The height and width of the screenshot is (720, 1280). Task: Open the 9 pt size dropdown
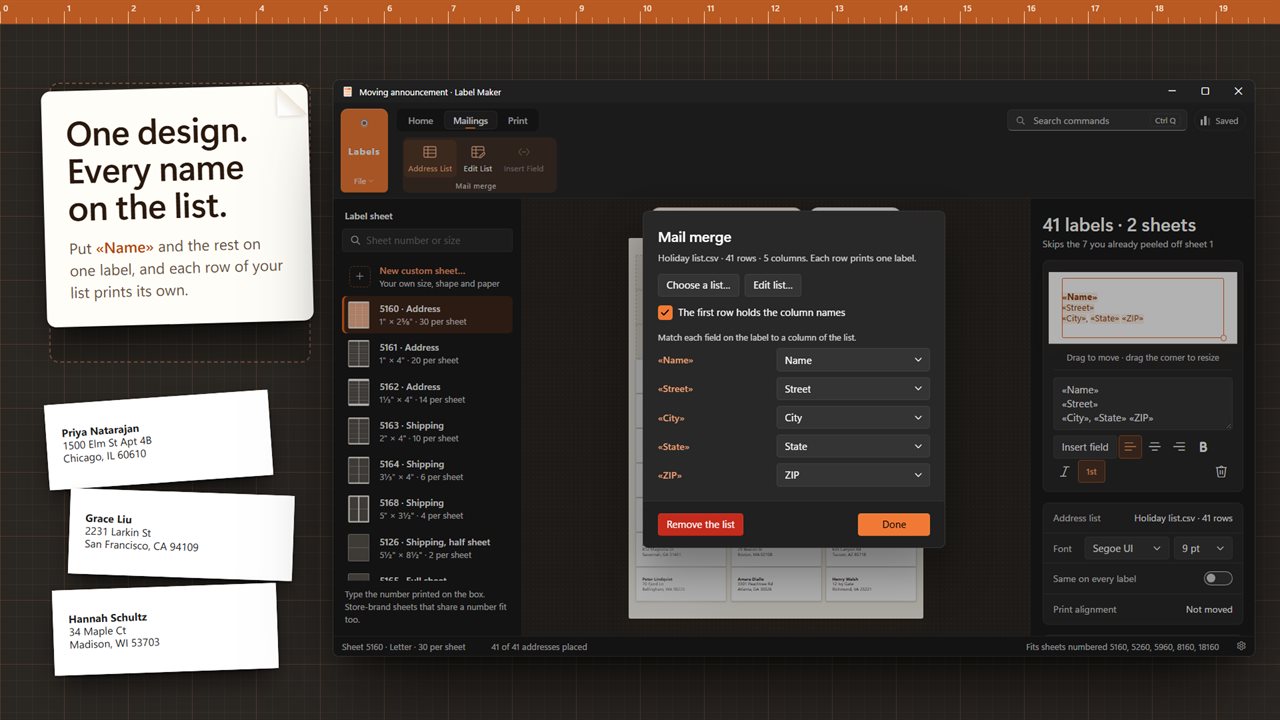click(x=1203, y=548)
